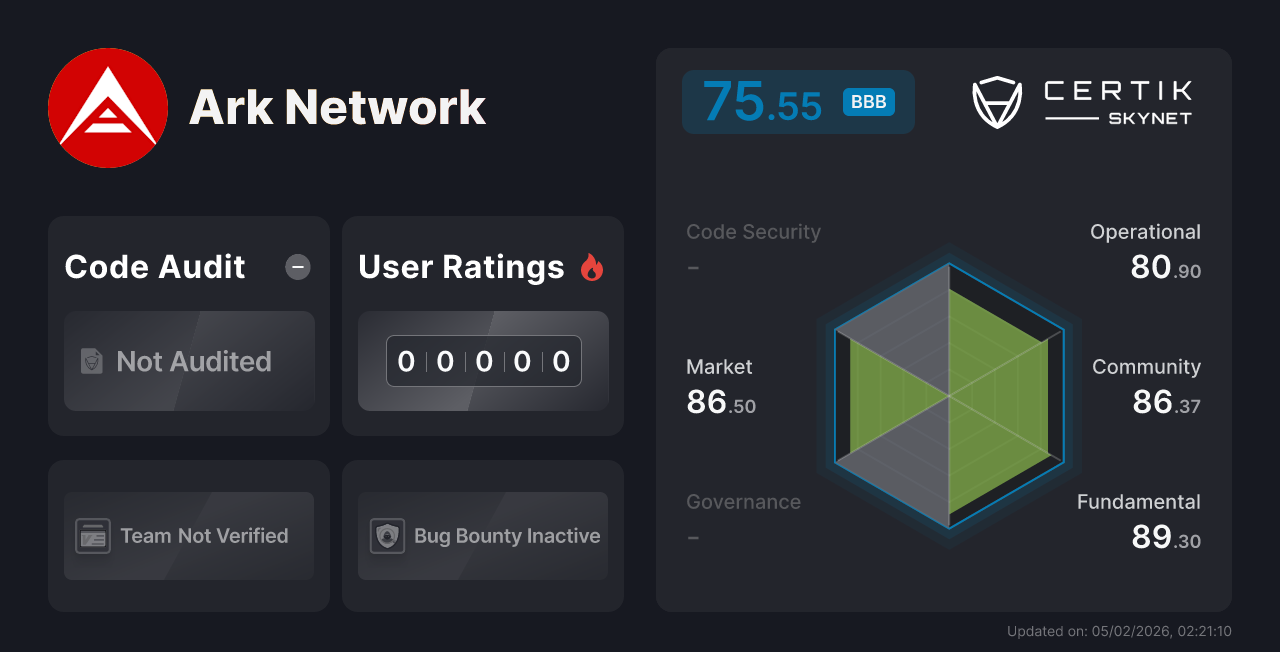Image resolution: width=1280 pixels, height=652 pixels.
Task: Open the CertiK Skynet wordmark logo
Action: pyautogui.click(x=1117, y=101)
